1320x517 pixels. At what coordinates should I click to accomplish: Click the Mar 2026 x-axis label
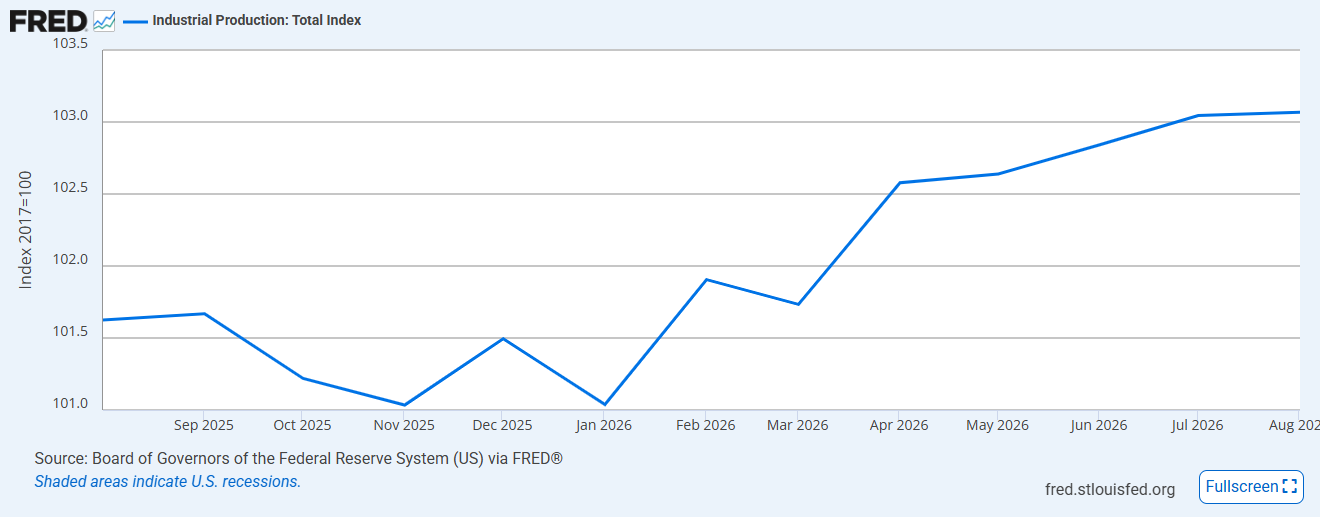[x=797, y=425]
